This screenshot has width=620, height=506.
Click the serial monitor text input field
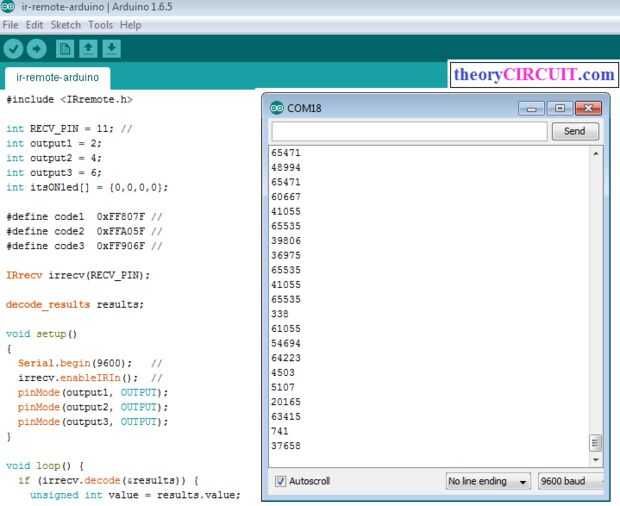click(x=408, y=131)
